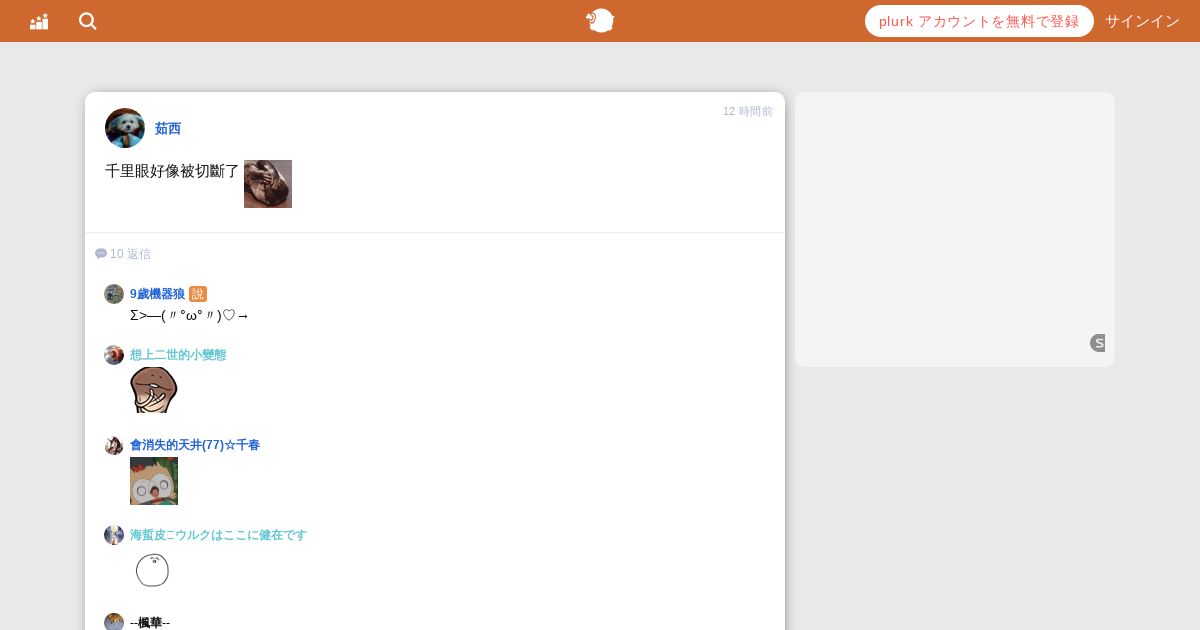This screenshot has height=630, width=1200.
Task: Open the hot plurks ranking icon
Action: [x=39, y=21]
